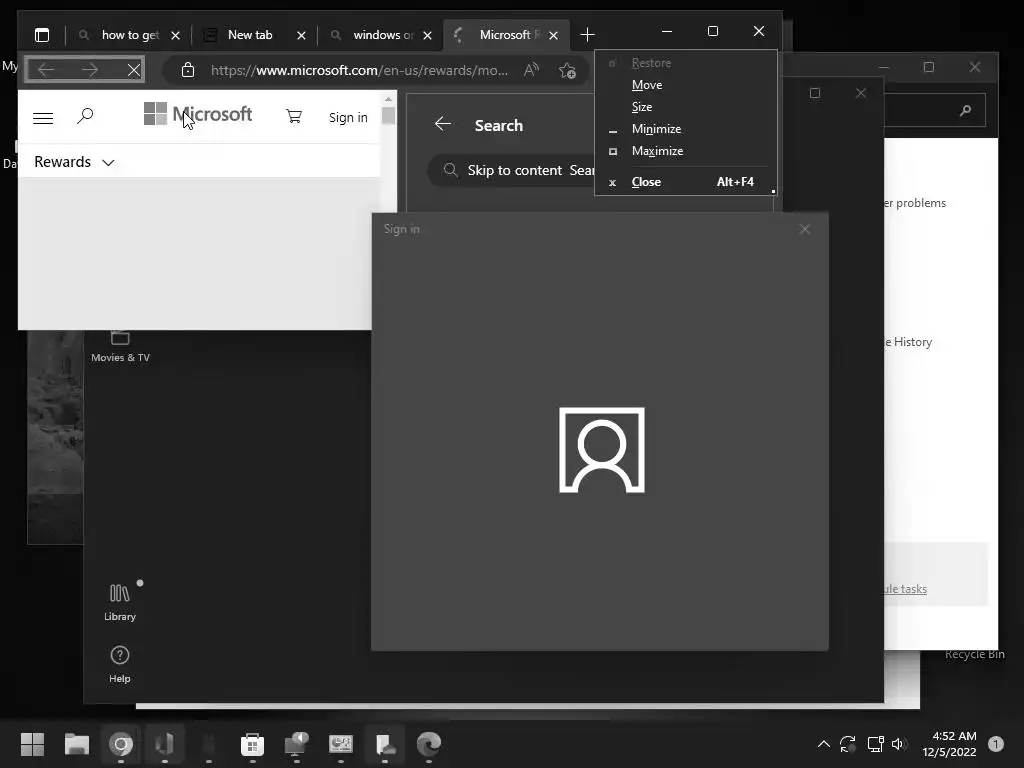Open the Edge tab actions menu icon
1024x768 pixels.
tap(42, 35)
